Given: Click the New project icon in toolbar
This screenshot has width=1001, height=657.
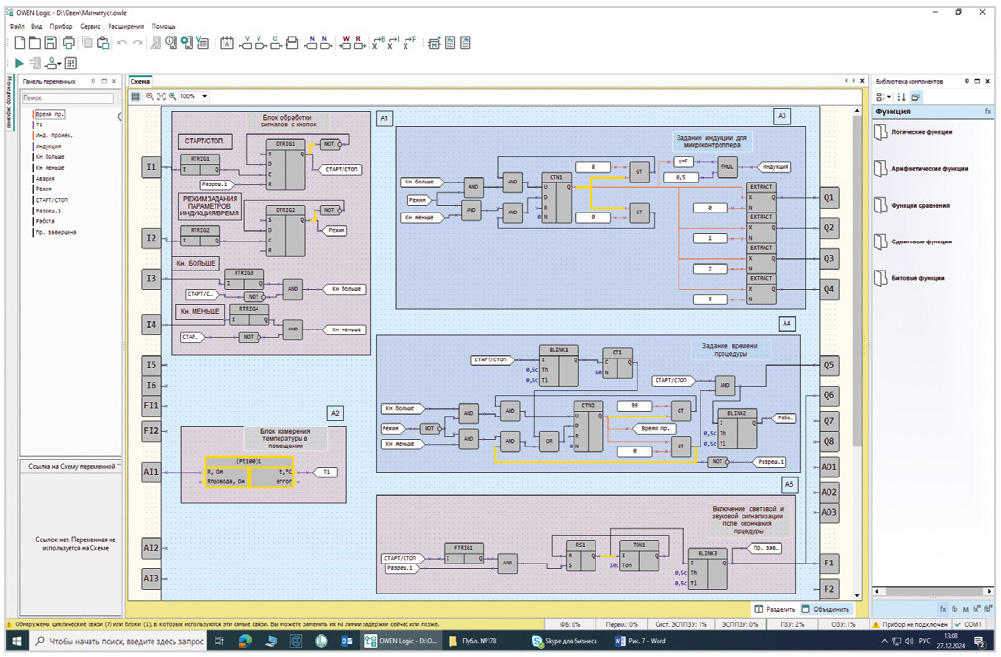Looking at the screenshot, I should (20, 43).
